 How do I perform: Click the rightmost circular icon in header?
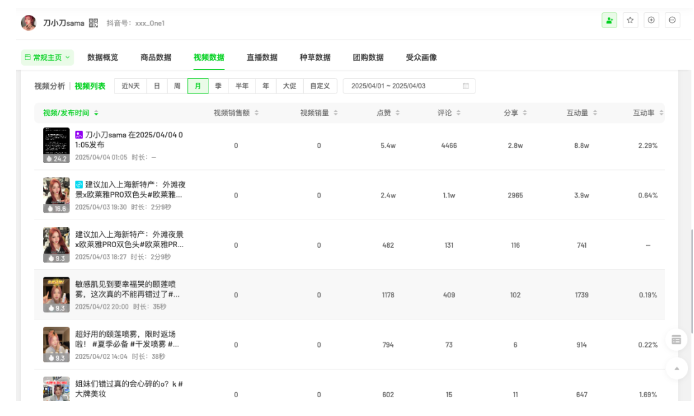point(672,20)
